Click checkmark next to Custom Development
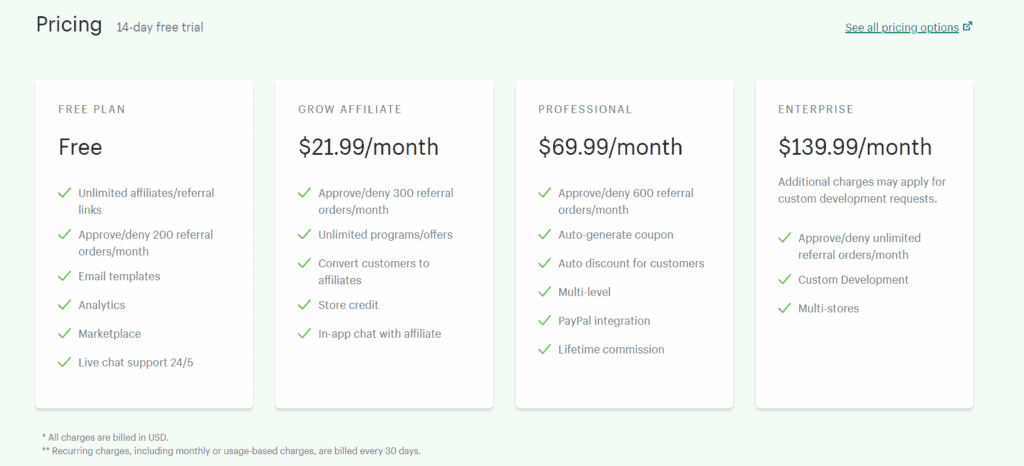1024x466 pixels. click(x=784, y=279)
